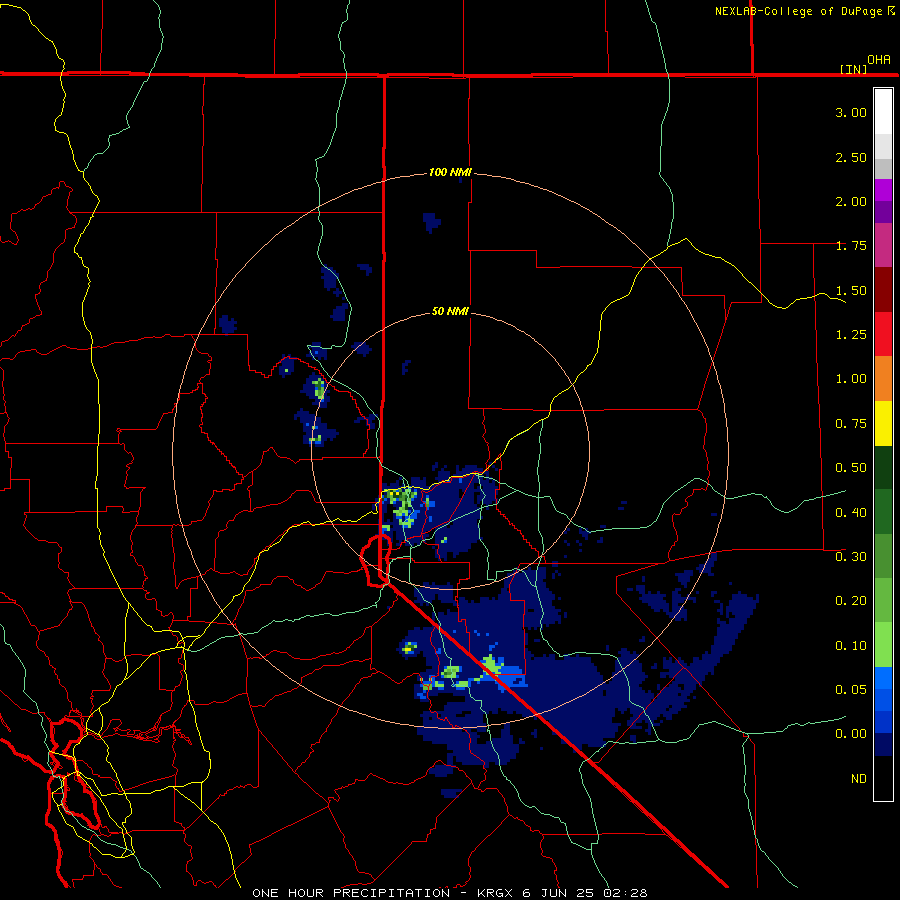Select the orange legend swatch
Image resolution: width=900 pixels, height=900 pixels.
883,379
